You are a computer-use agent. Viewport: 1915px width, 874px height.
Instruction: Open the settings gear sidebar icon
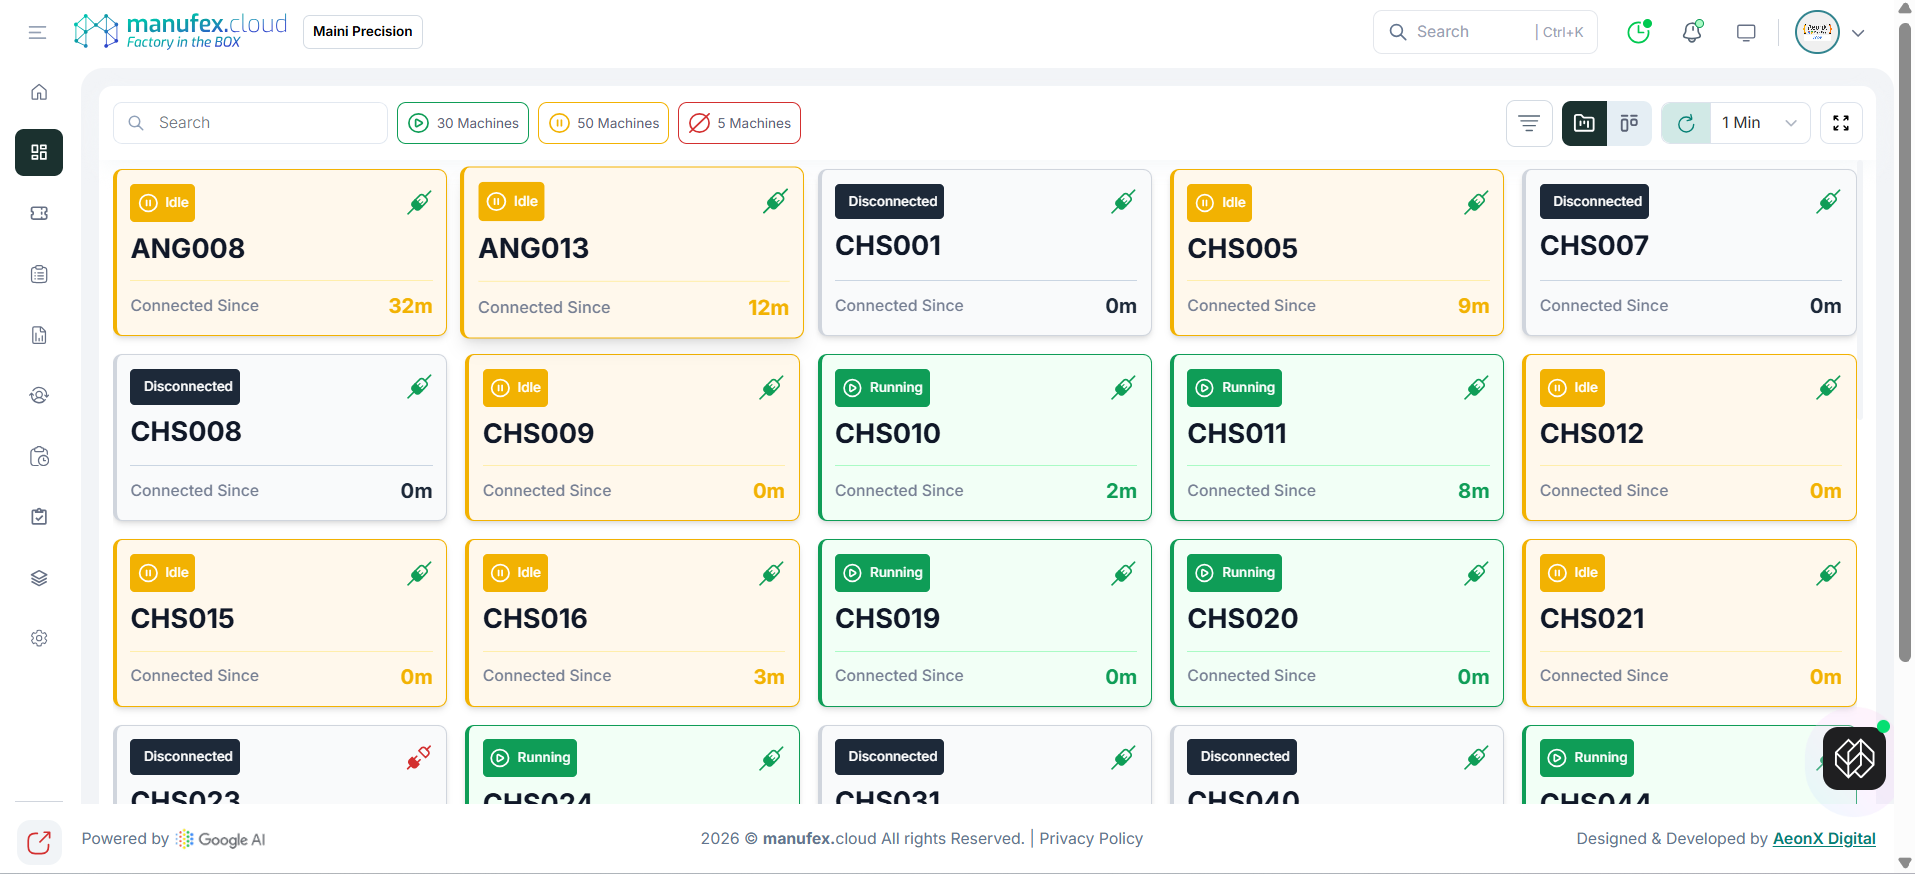pyautogui.click(x=39, y=638)
